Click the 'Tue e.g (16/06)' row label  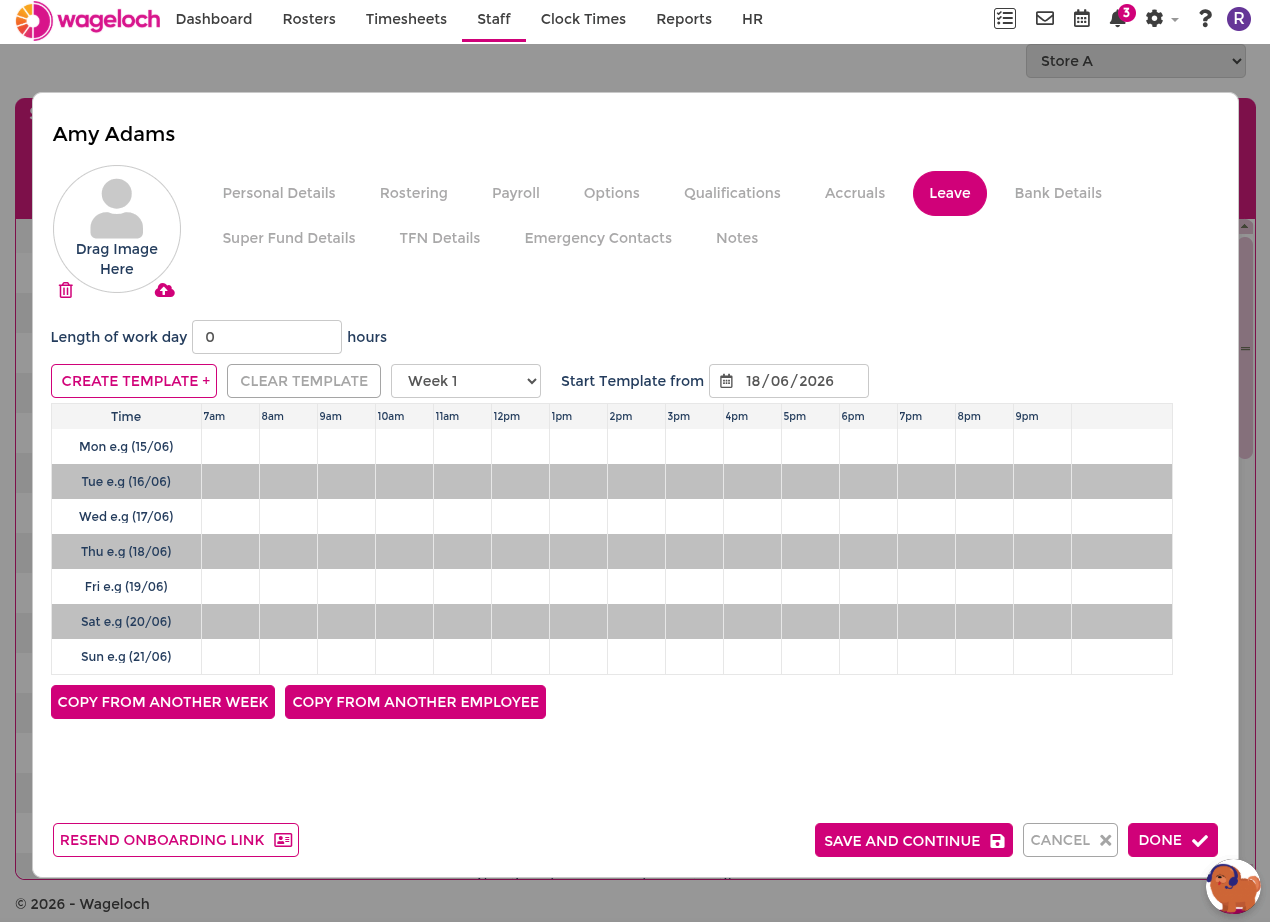[126, 481]
